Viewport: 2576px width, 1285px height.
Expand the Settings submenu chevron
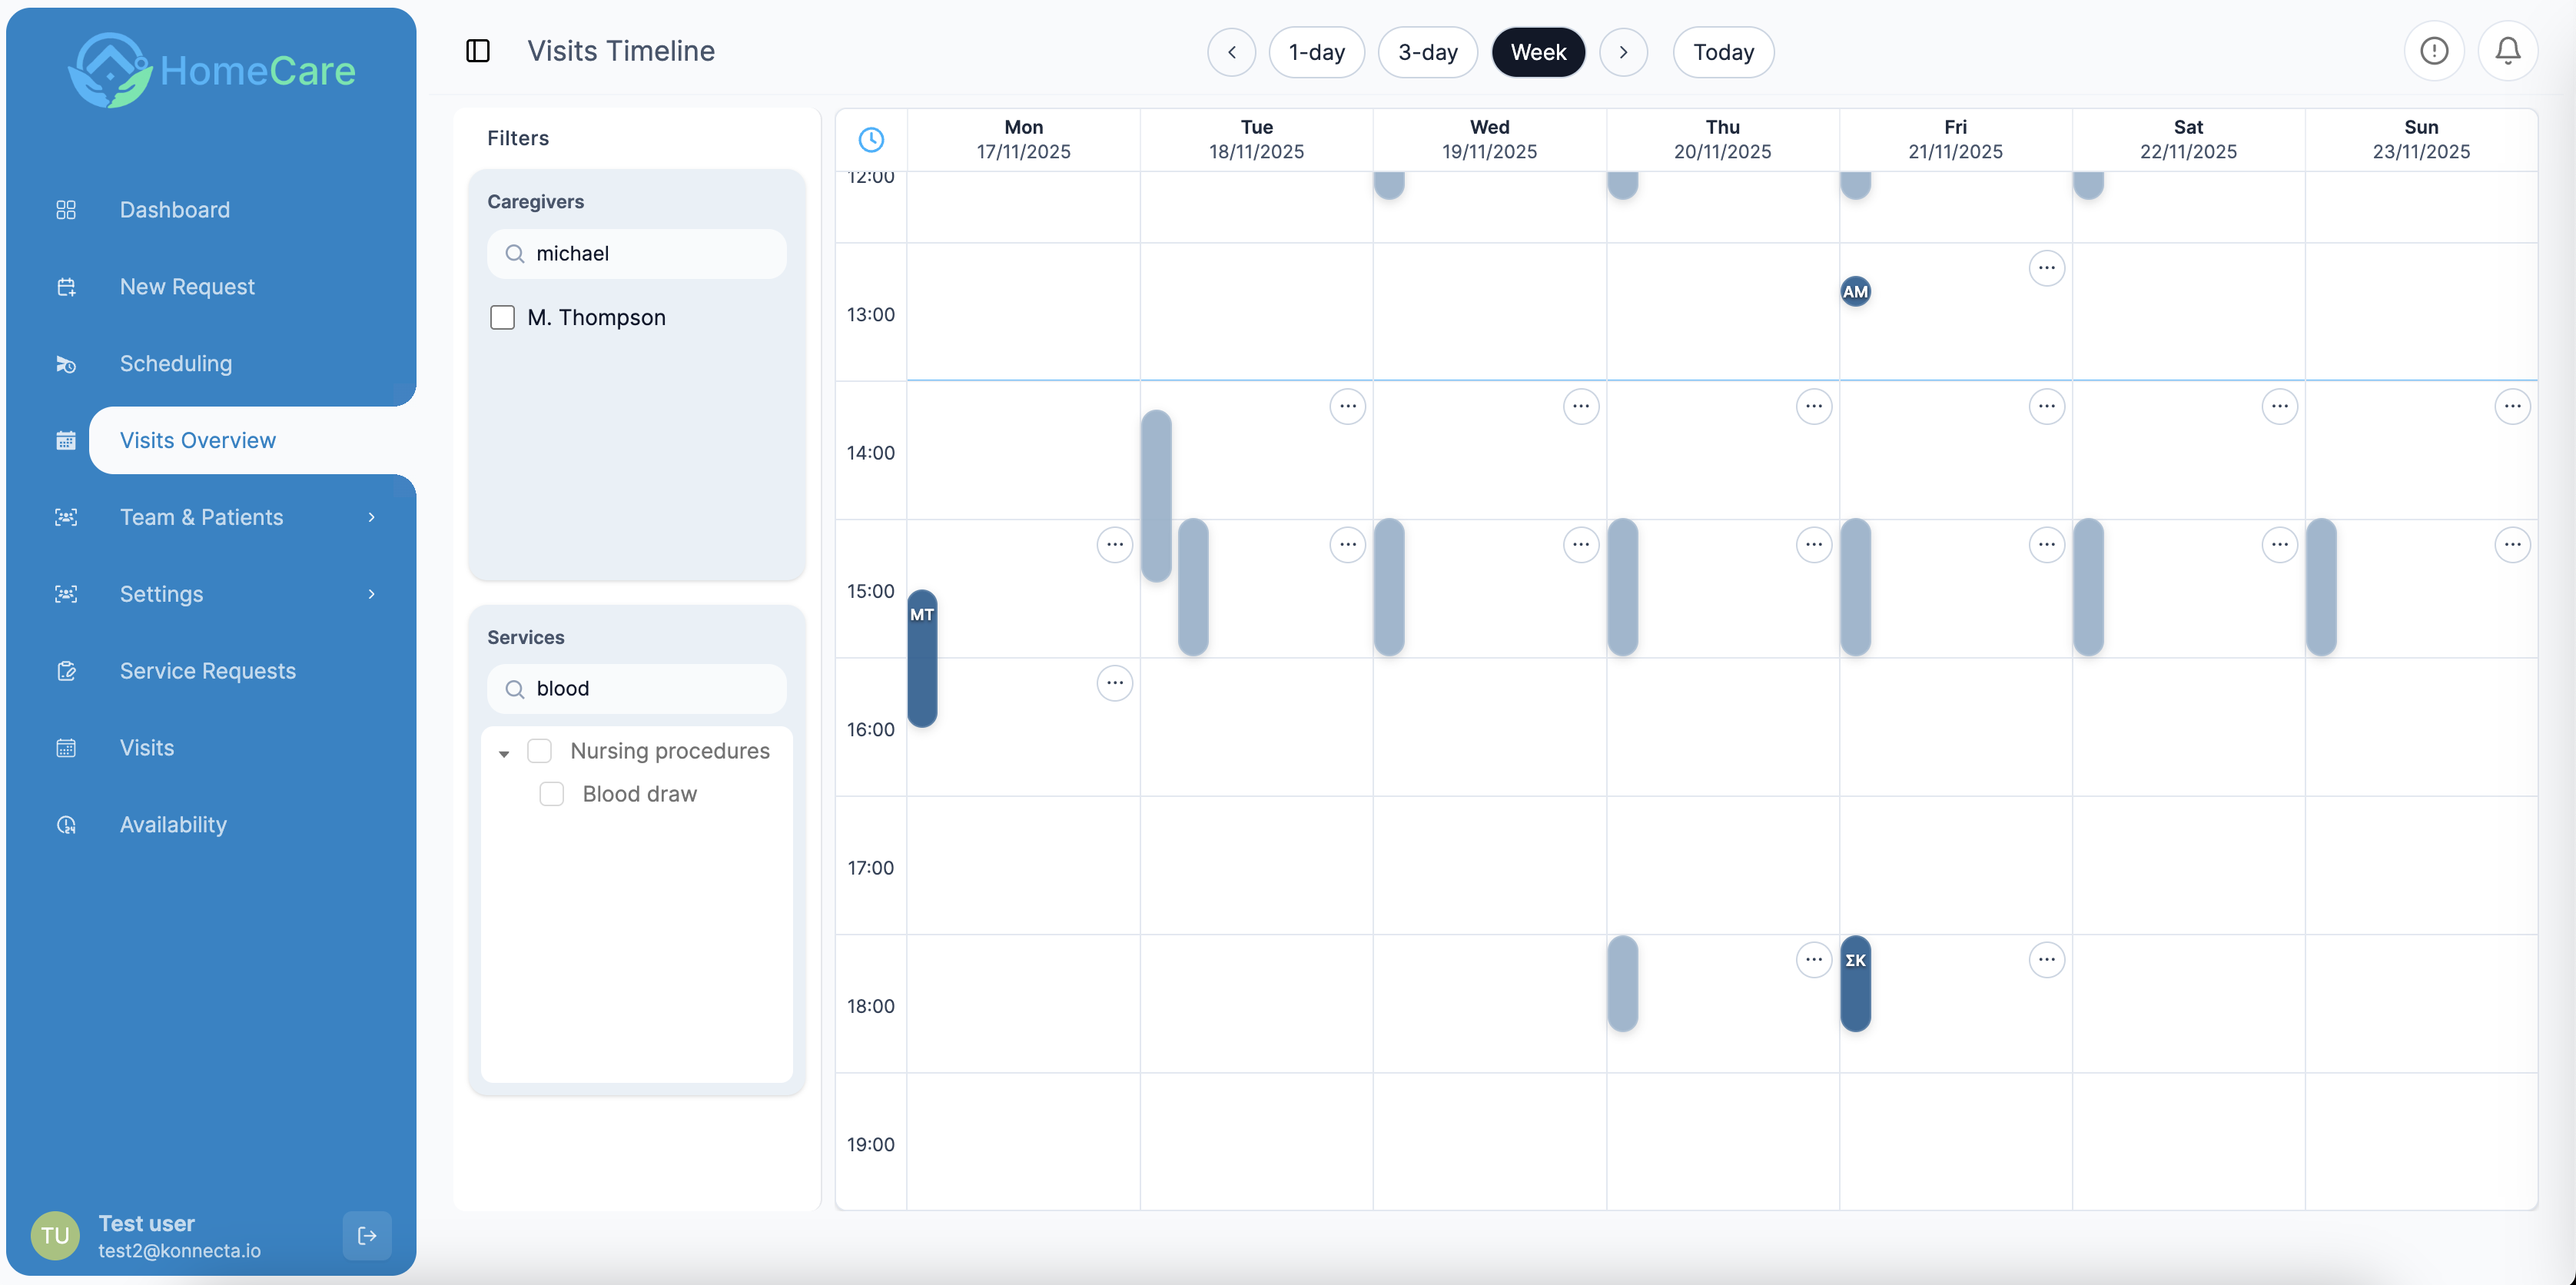click(371, 594)
